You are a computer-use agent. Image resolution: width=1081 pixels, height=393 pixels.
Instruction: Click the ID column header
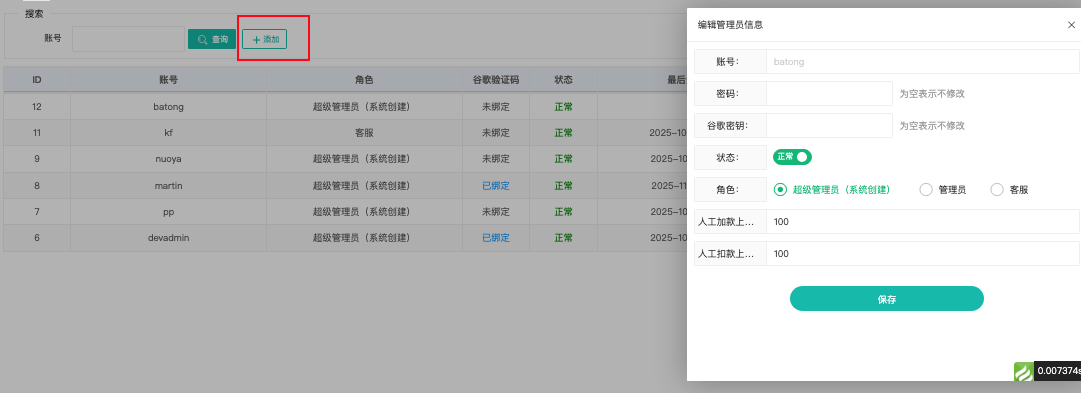coord(37,80)
